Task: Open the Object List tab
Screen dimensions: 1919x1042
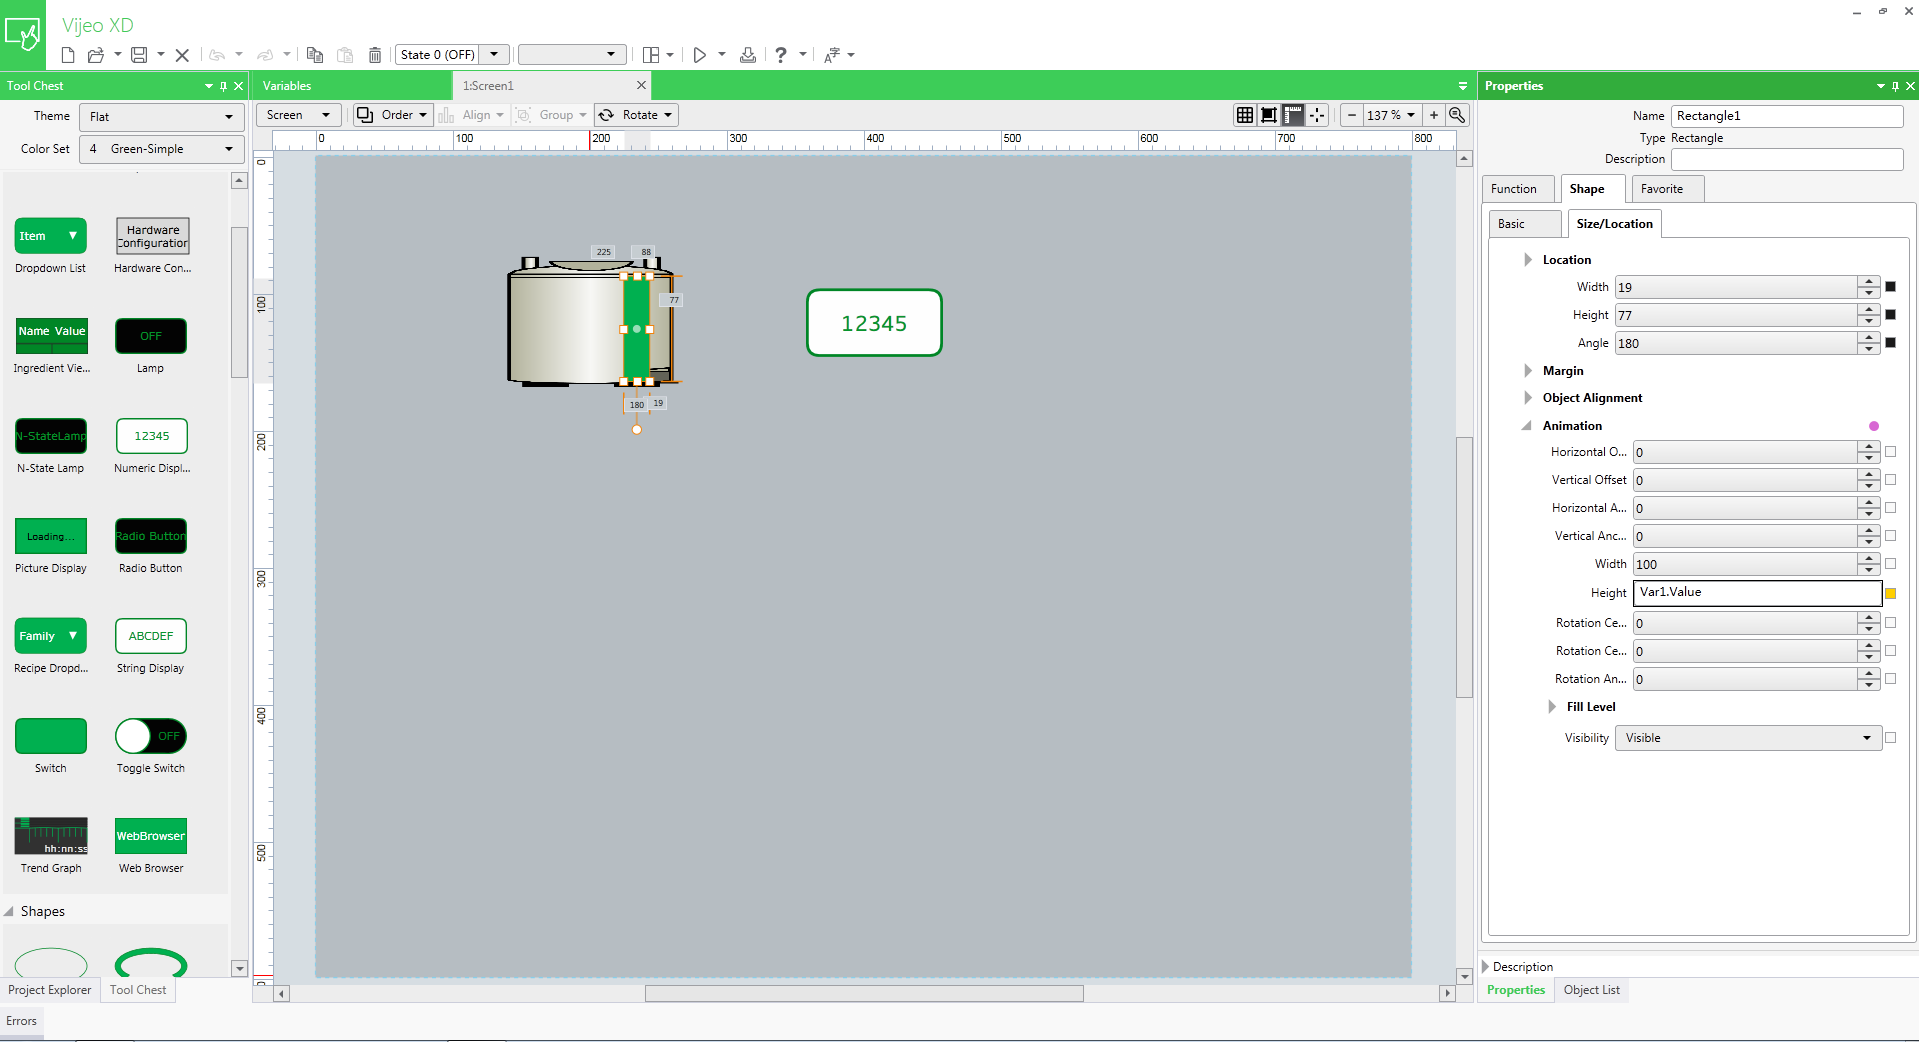Action: (1592, 990)
